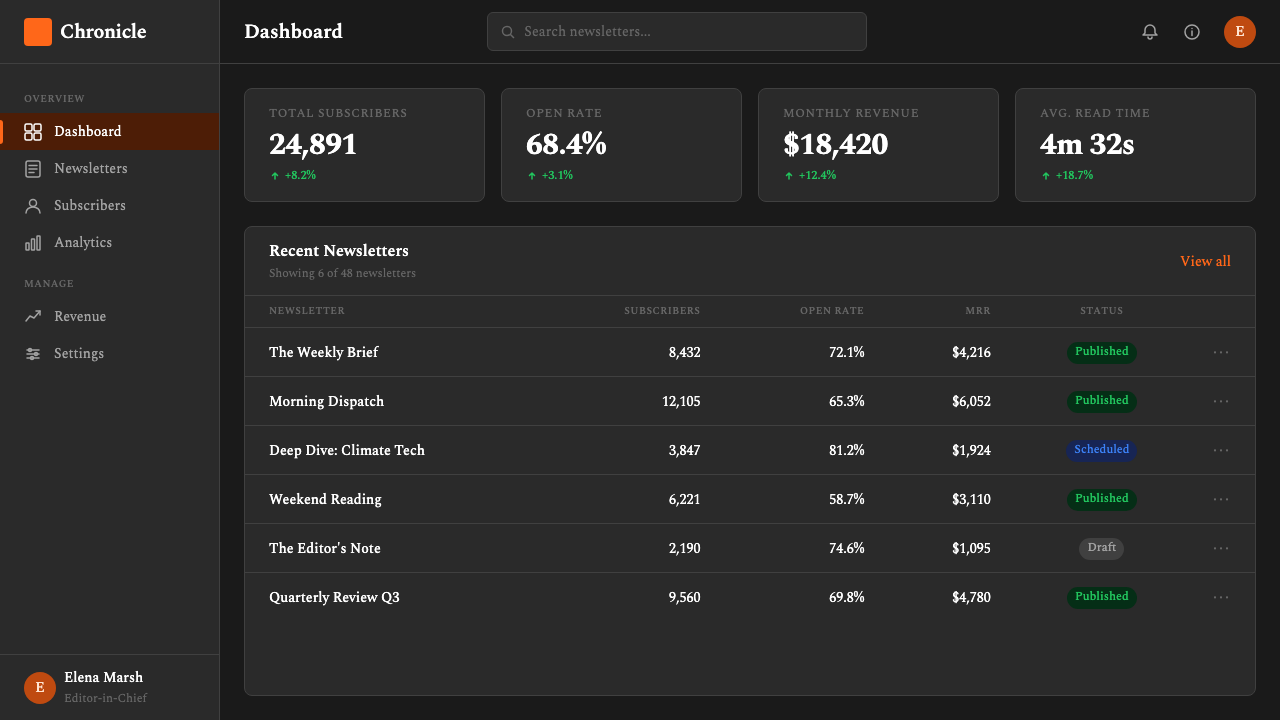Go to the Dashboard menu item
1280x720 pixels.
(110, 132)
